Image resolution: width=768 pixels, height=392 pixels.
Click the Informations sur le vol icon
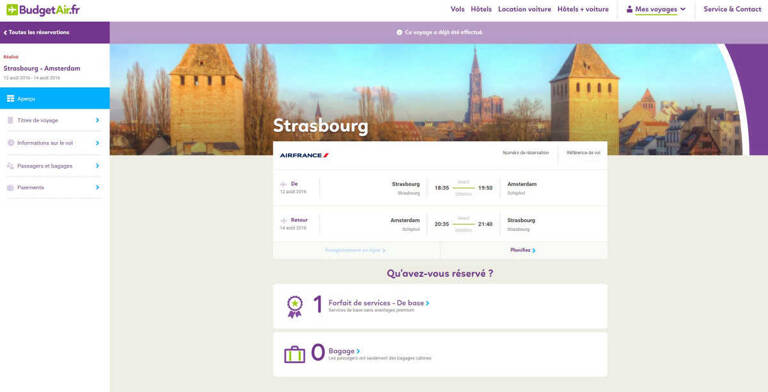tap(11, 143)
